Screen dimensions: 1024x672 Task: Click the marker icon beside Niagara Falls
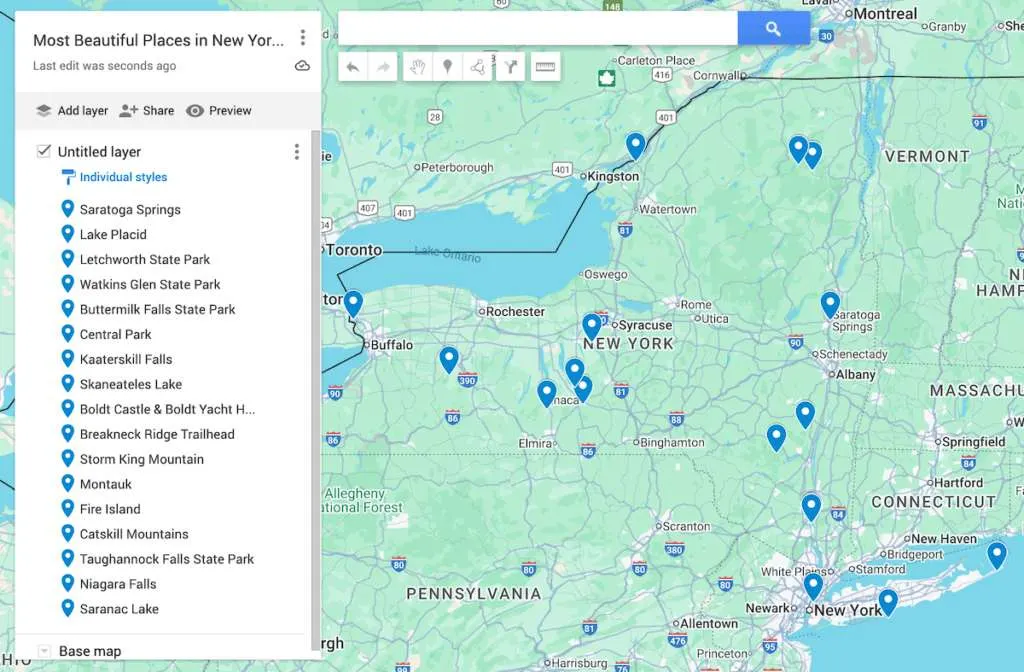point(67,583)
